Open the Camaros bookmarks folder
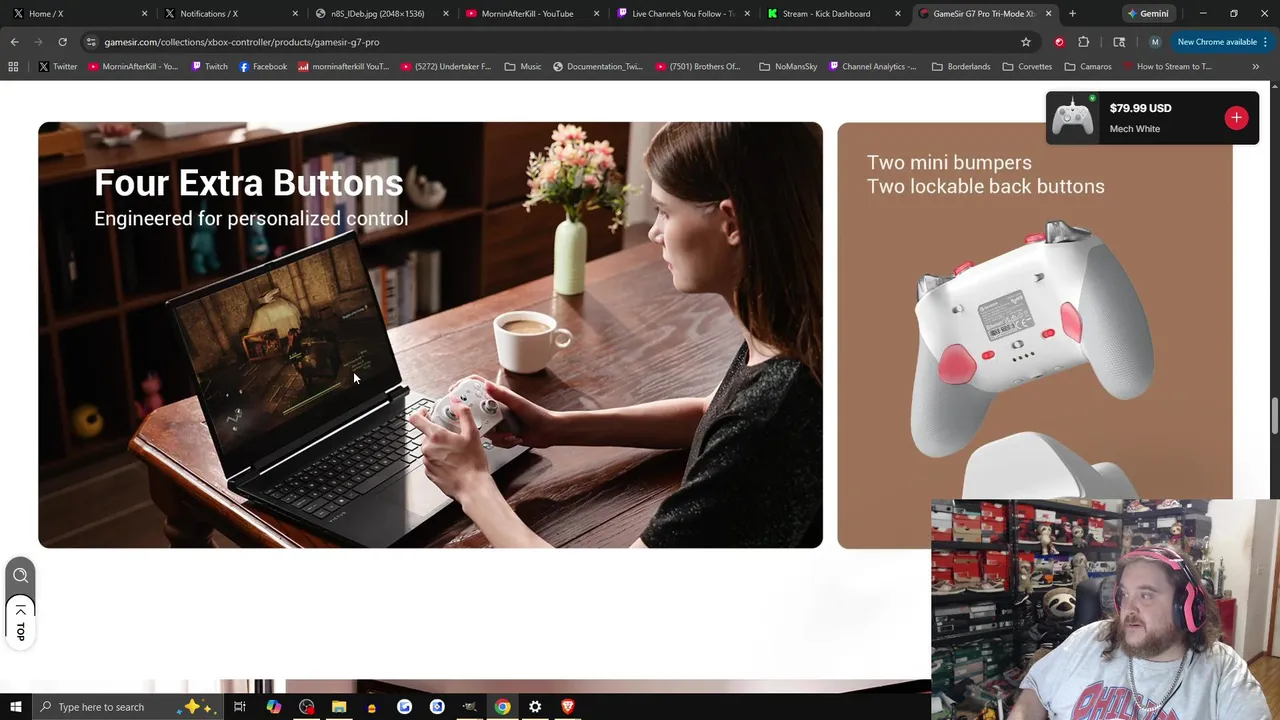The image size is (1280, 720). point(1088,66)
